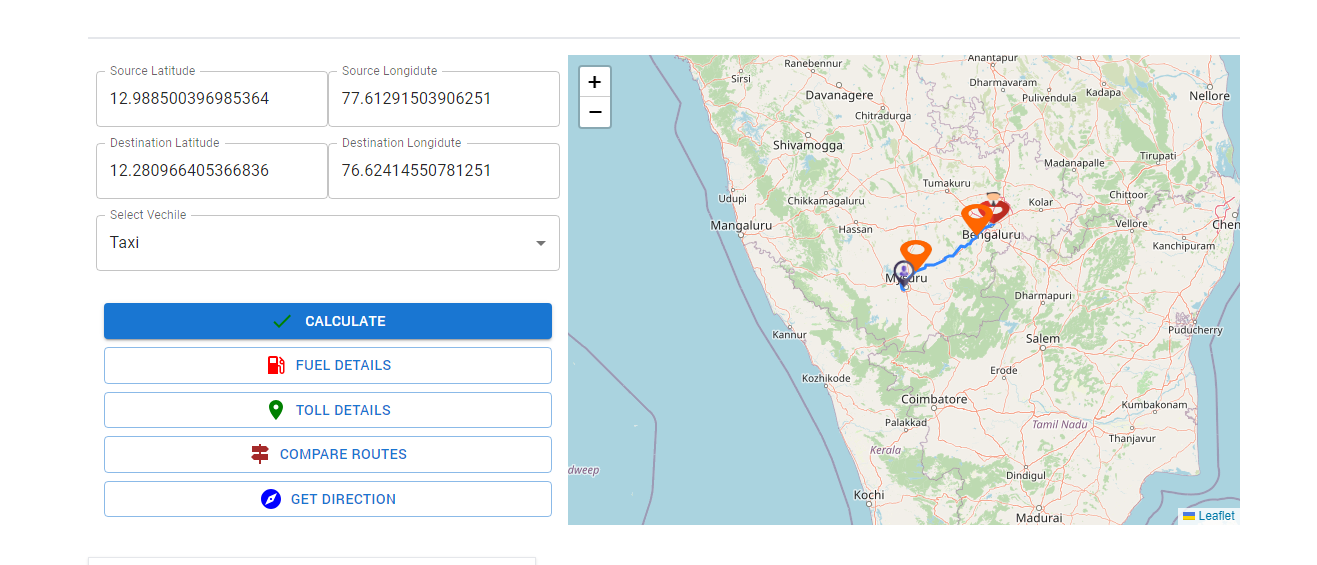The image size is (1317, 565).
Task: Click the Chitradurga label on the map
Action: coord(883,116)
